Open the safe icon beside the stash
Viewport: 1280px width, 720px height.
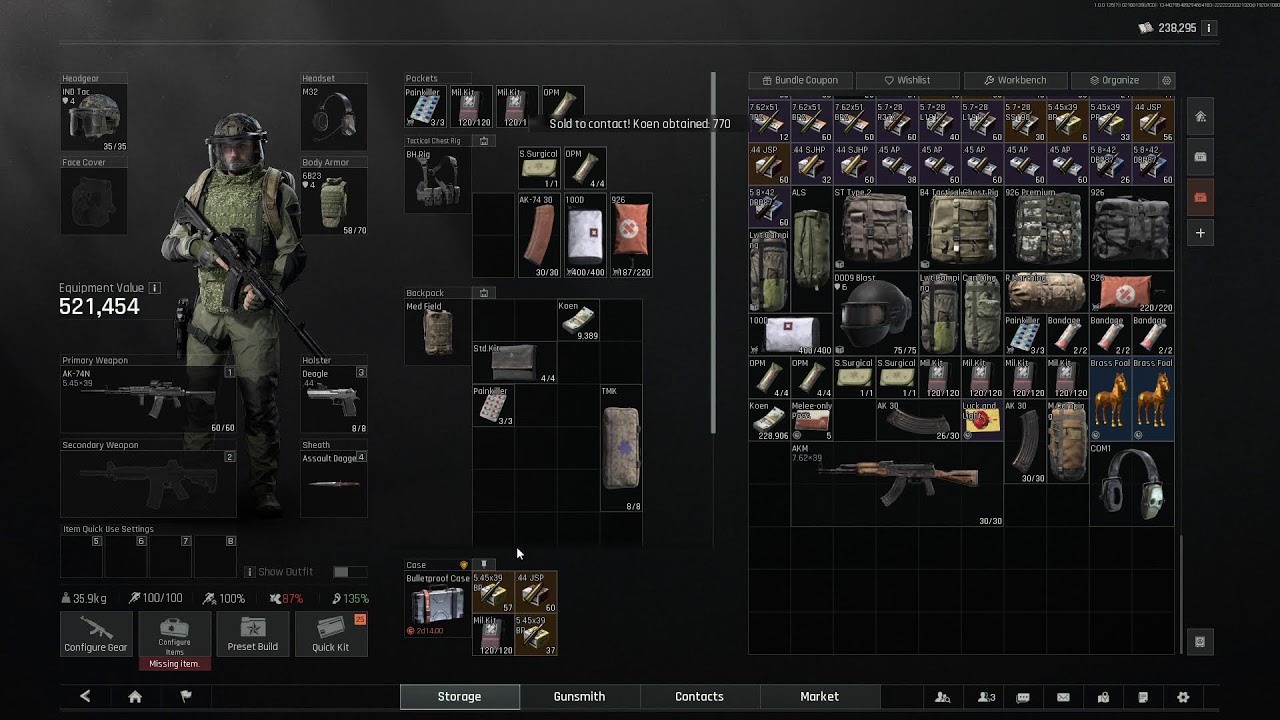[1200, 642]
